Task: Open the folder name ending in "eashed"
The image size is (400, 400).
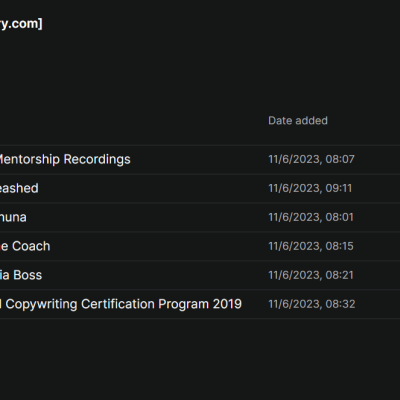Action: coord(19,188)
